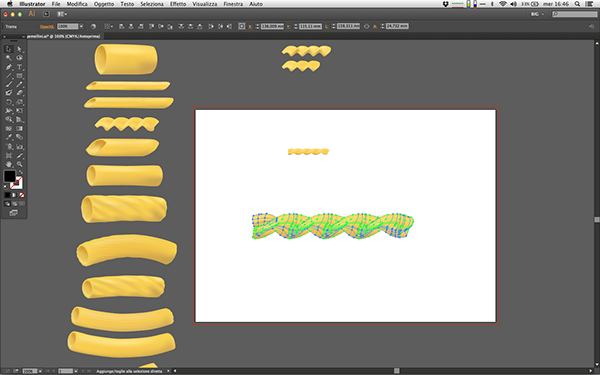
Task: Swap fill and stroke colors
Action: pyautogui.click(x=21, y=172)
